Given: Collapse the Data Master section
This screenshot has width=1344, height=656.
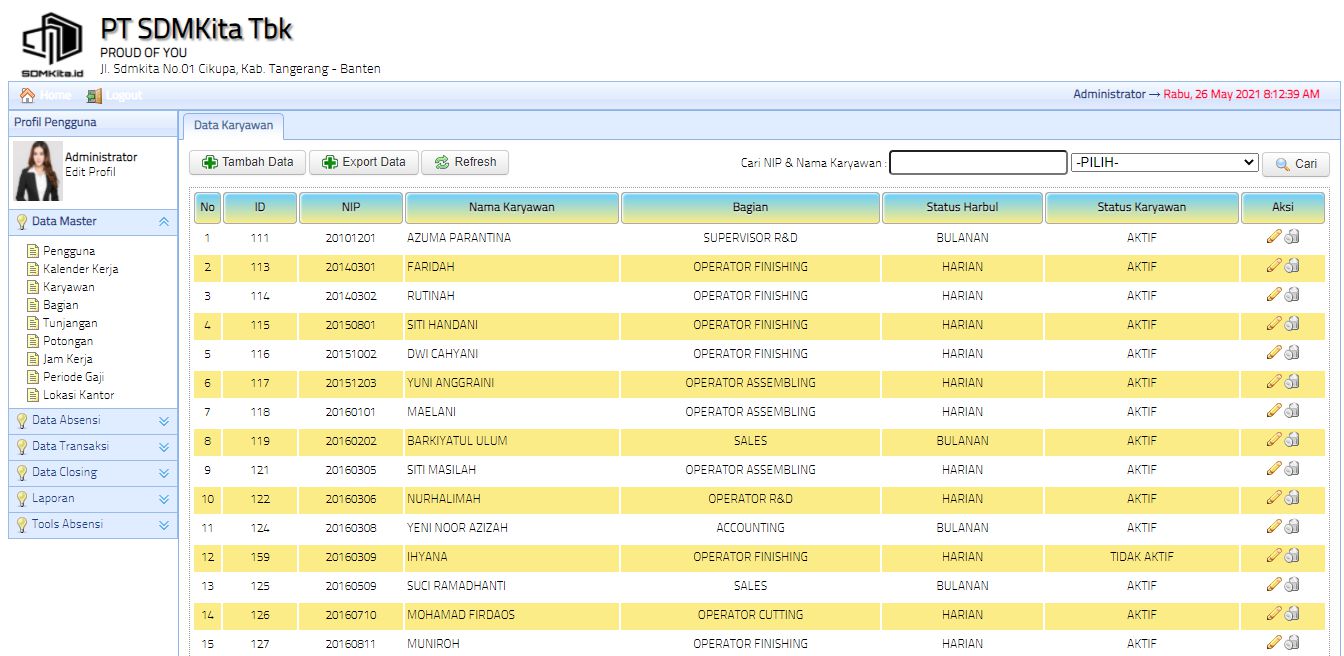Looking at the screenshot, I should click(164, 221).
